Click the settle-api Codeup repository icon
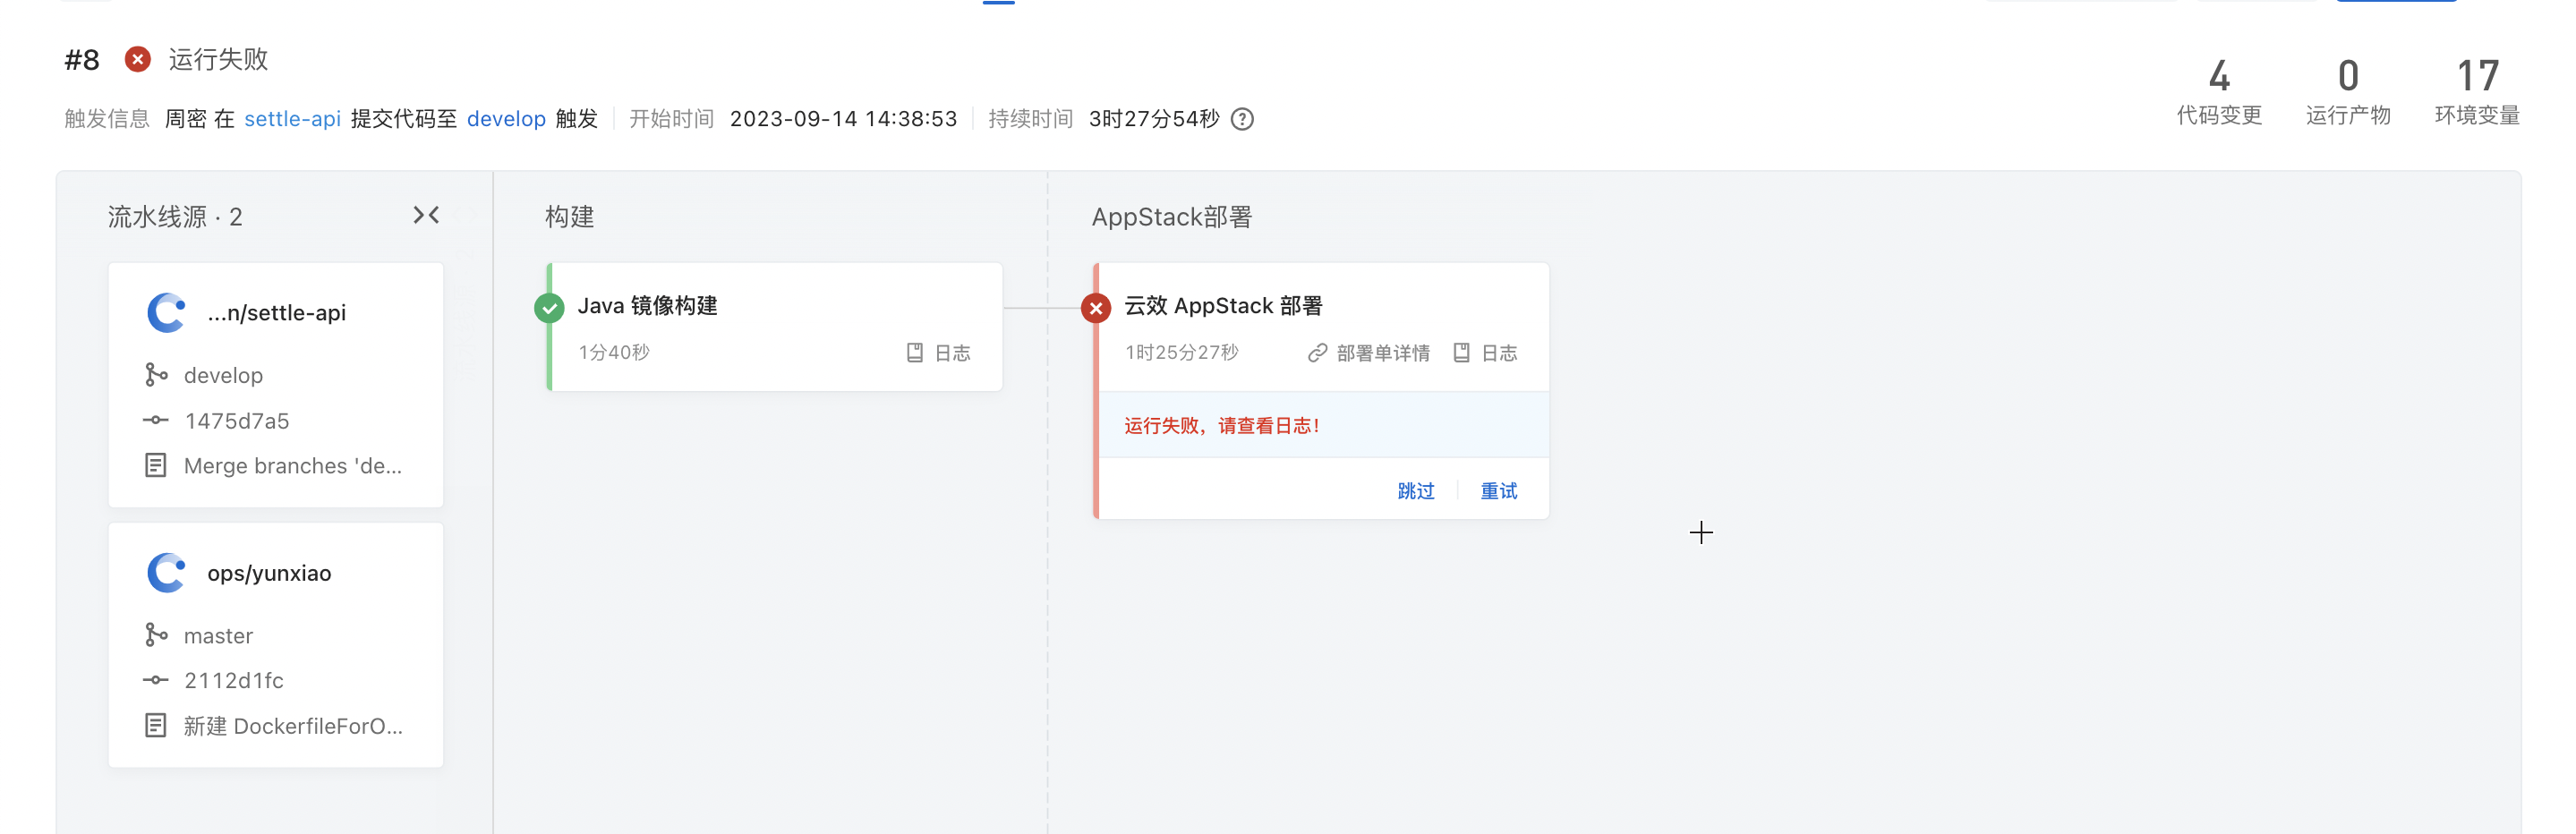2576x834 pixels. point(166,312)
